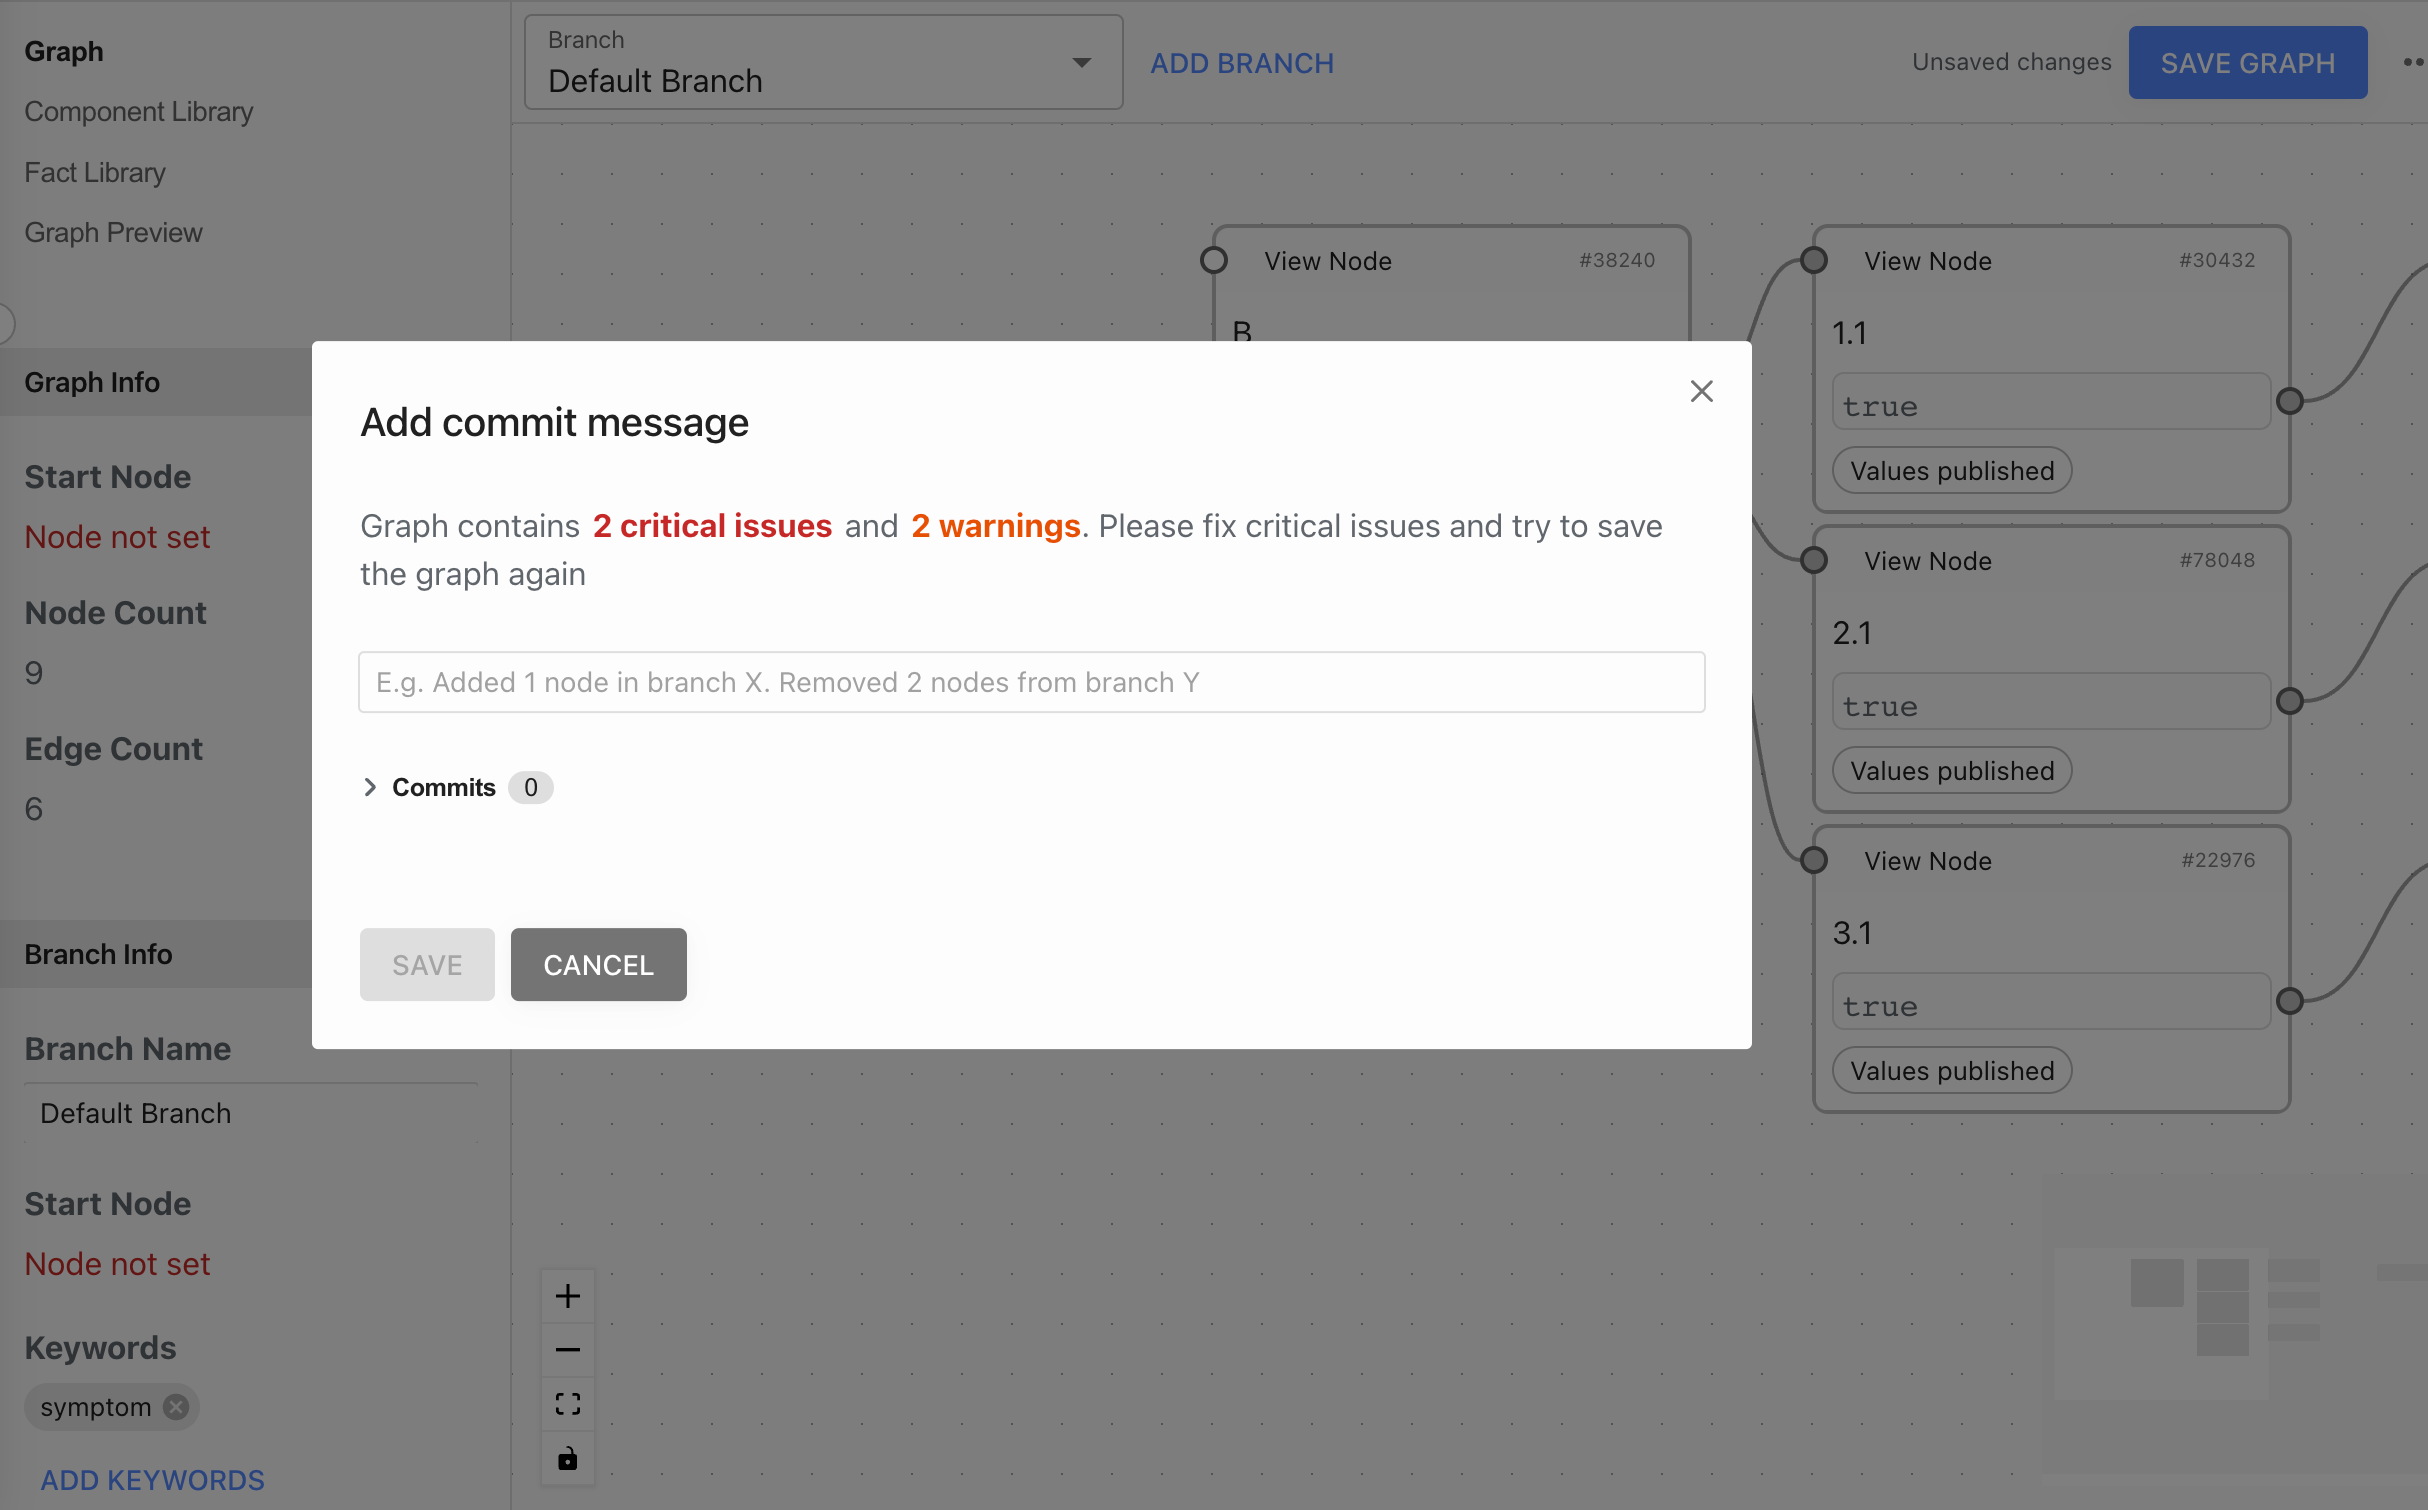Open the more options menu icon

click(x=2412, y=62)
